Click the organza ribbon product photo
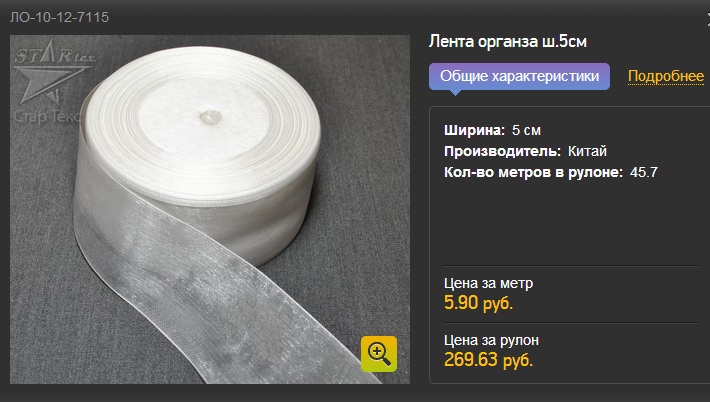710x402 pixels. pyautogui.click(x=210, y=209)
